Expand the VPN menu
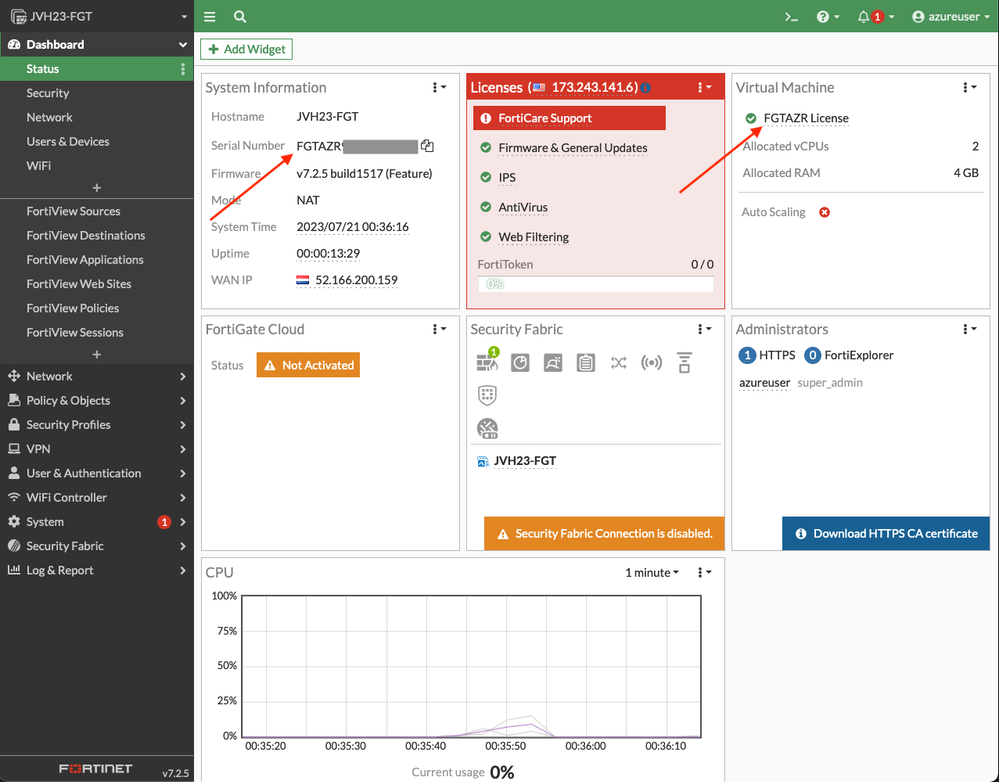This screenshot has height=782, width=999. coord(97,449)
